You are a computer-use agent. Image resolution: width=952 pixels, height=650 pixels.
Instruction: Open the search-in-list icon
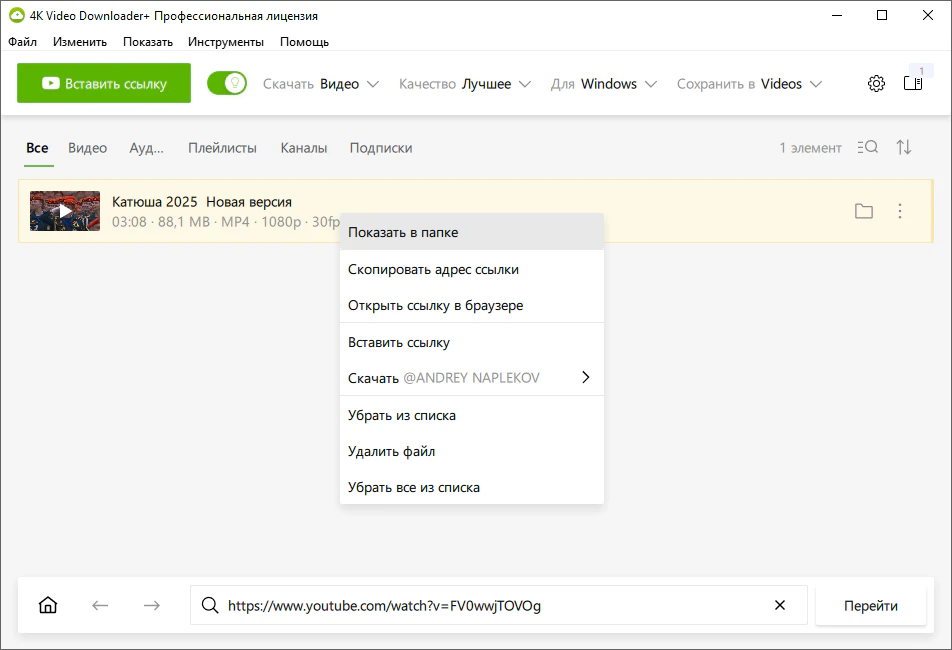868,147
